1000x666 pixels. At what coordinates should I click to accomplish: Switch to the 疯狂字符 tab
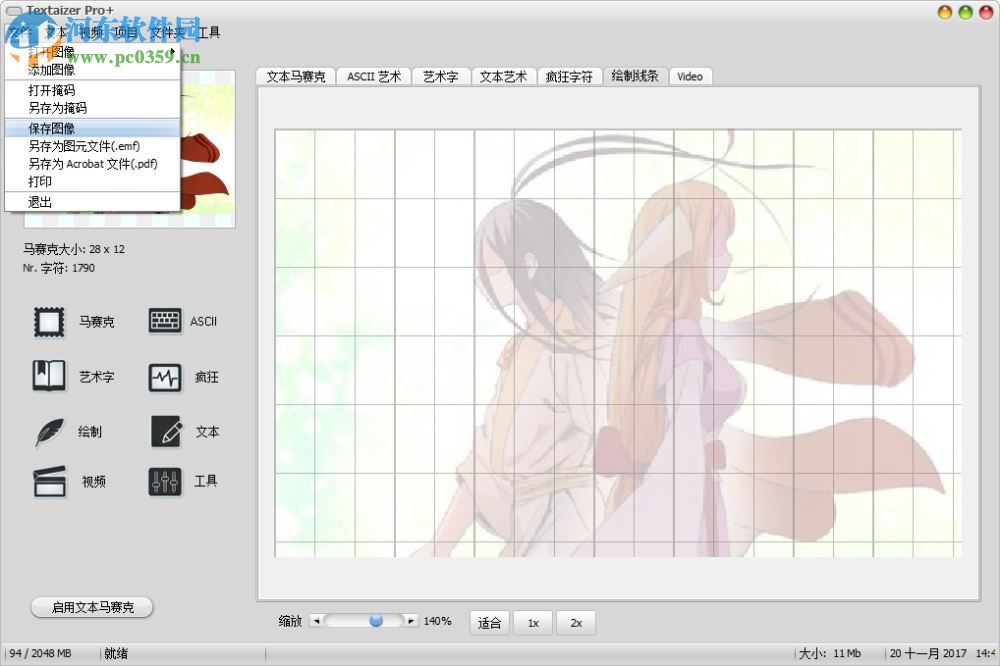tap(569, 76)
